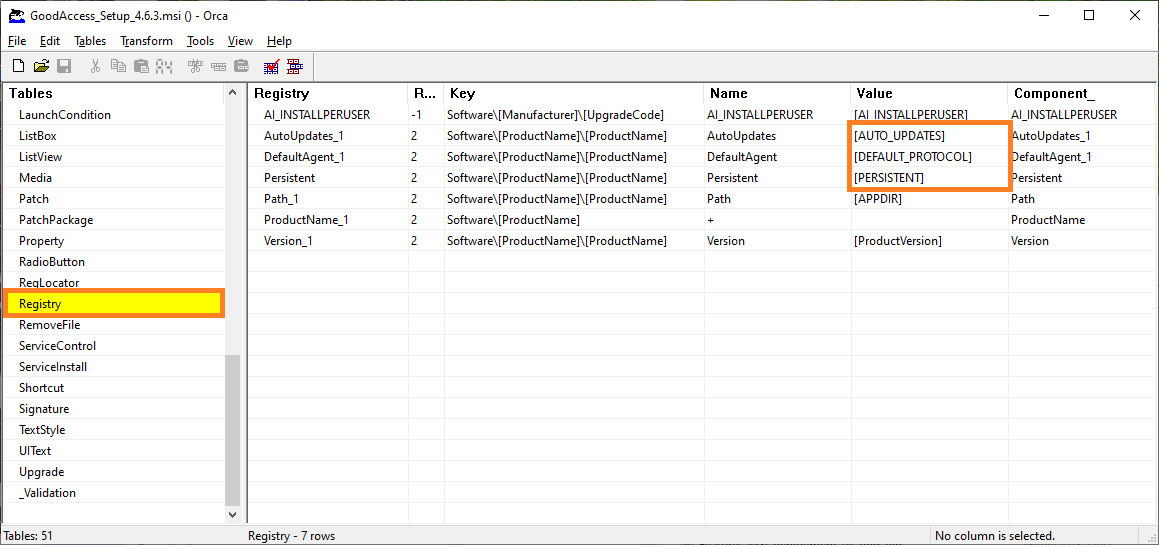Select the ServiceInstall table
This screenshot has height=545, width=1159.
[53, 367]
